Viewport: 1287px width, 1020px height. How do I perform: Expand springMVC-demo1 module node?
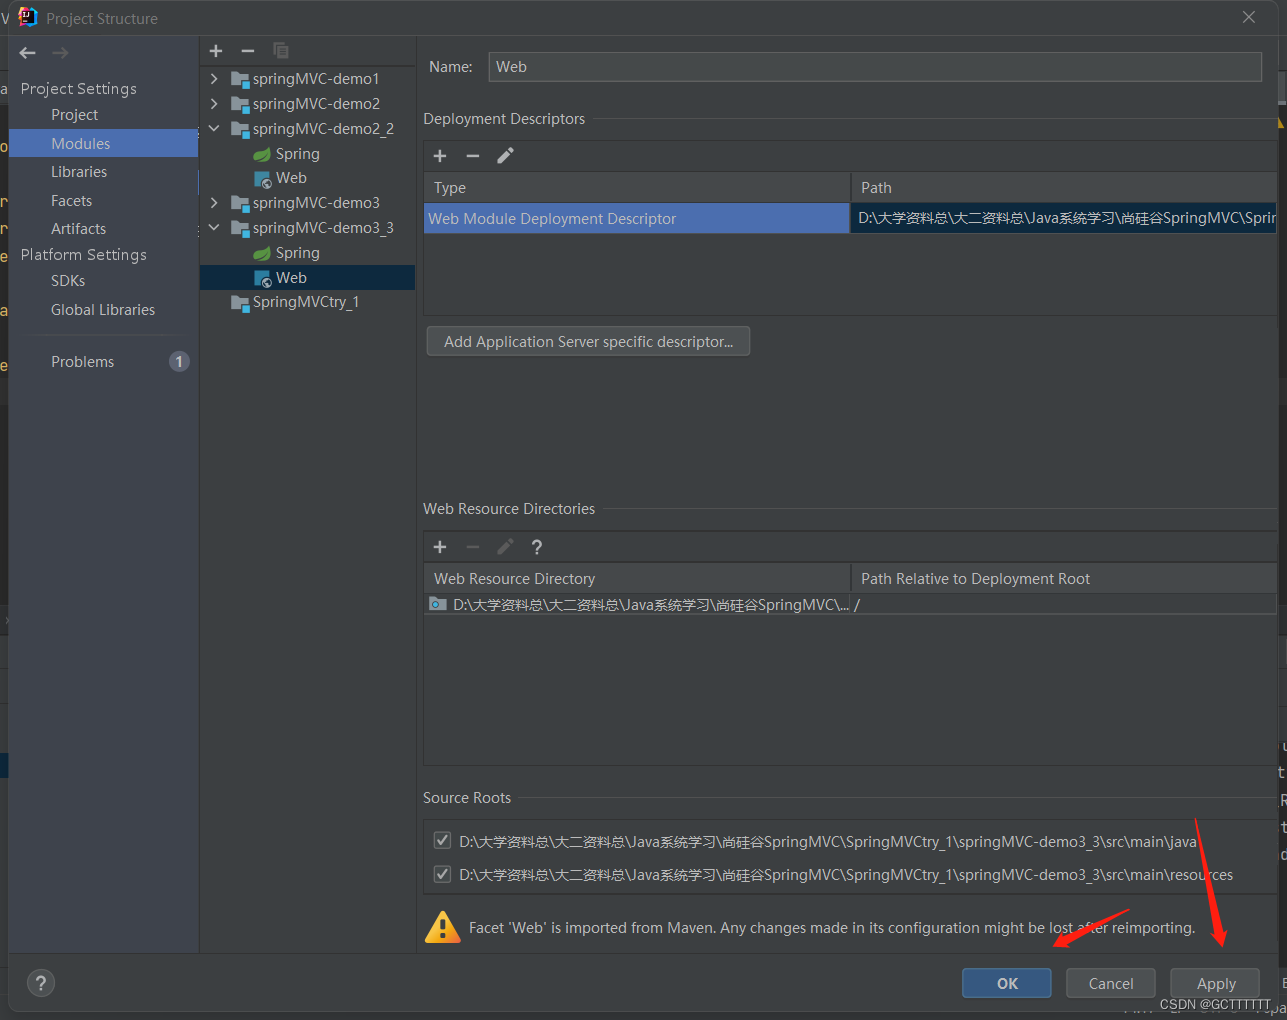coord(214,78)
